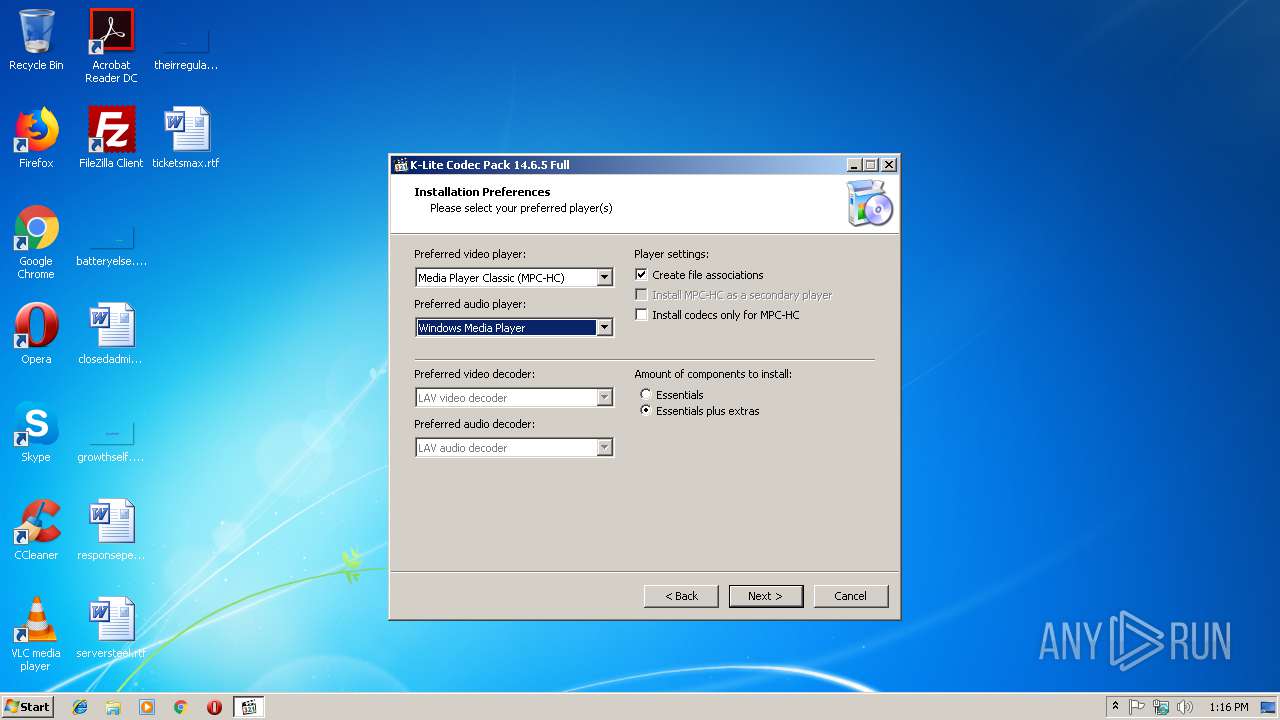The width and height of the screenshot is (1280, 720).
Task: Launch Skype from the desktop
Action: point(36,432)
